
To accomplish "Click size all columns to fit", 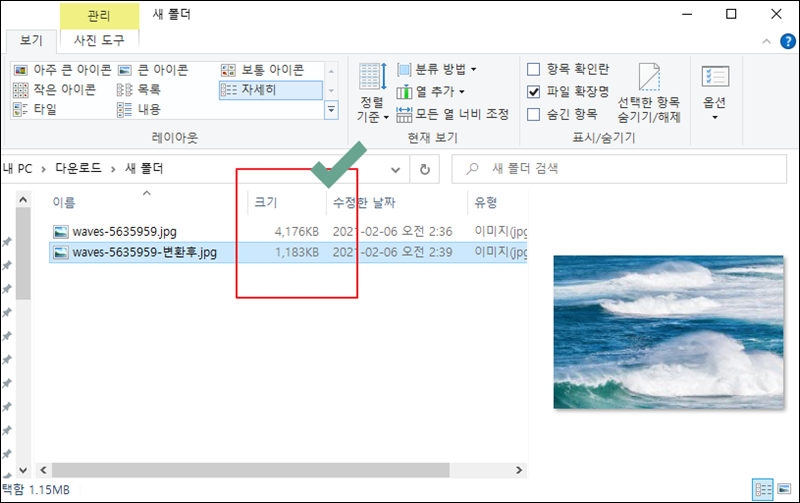I will click(x=453, y=114).
